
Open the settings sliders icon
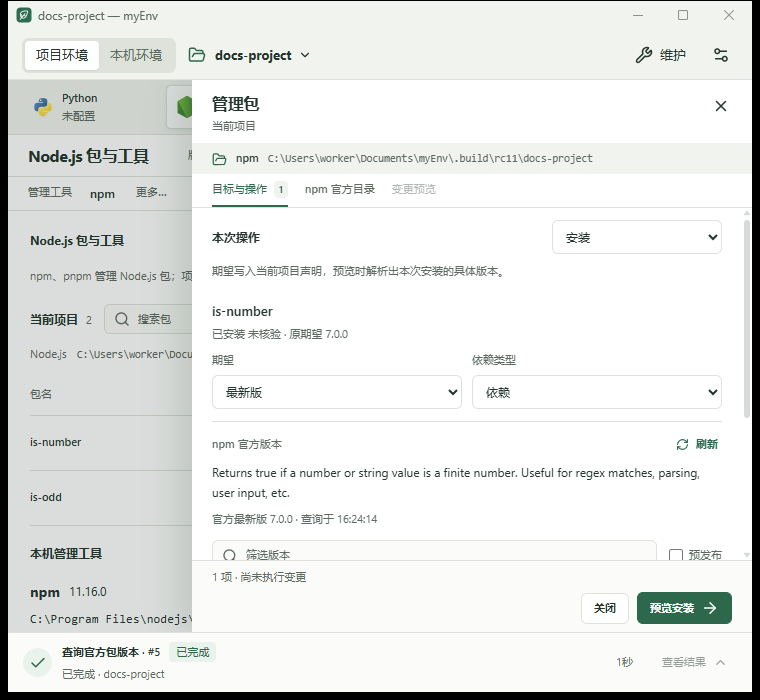721,55
